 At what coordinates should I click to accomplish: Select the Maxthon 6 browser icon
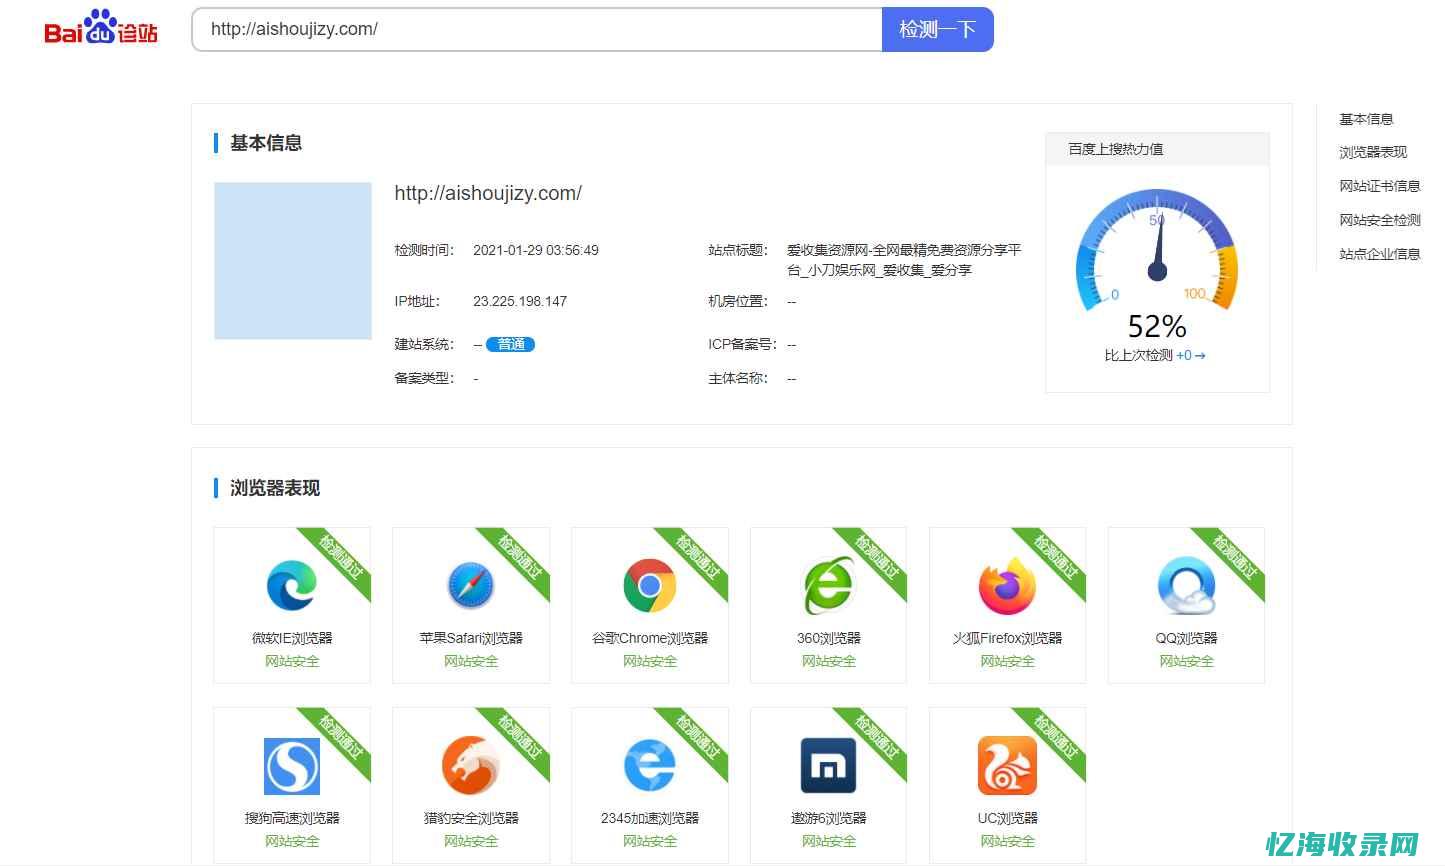[828, 766]
